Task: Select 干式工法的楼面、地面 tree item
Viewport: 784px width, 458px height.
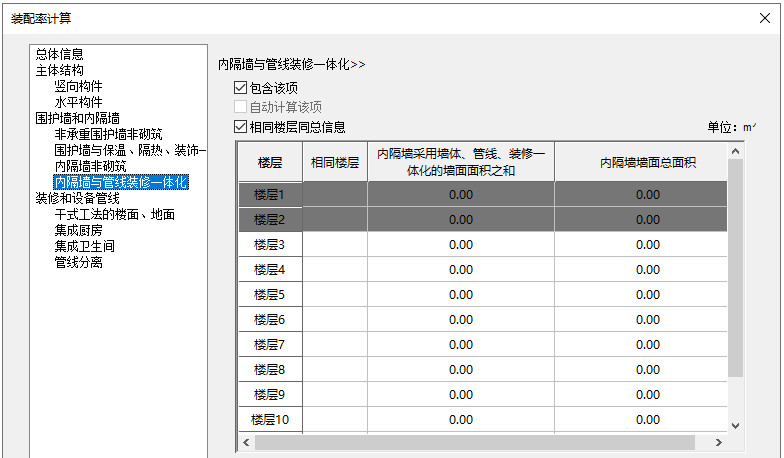Action: (x=115, y=215)
